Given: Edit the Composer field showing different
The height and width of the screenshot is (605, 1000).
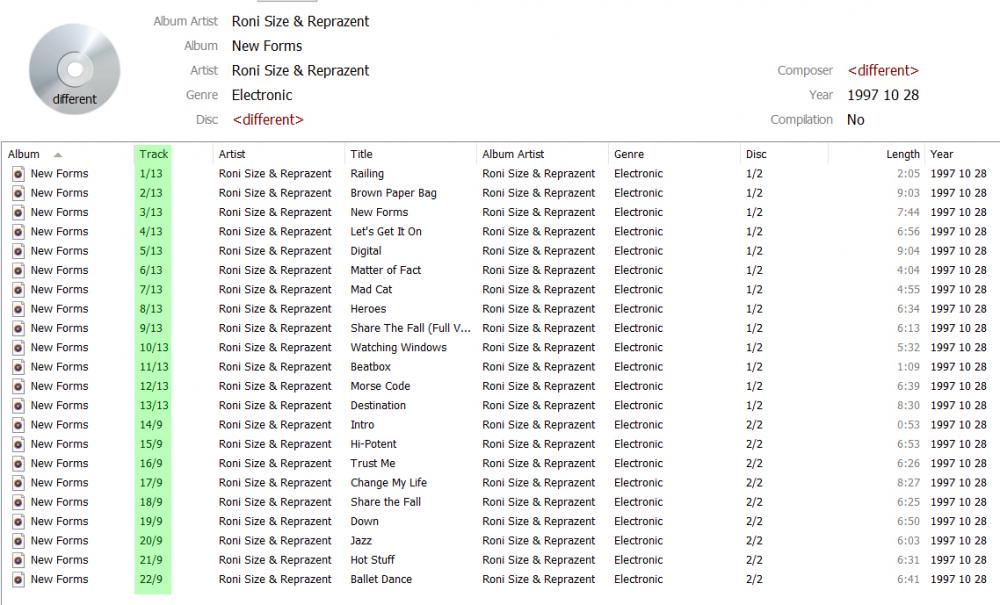Looking at the screenshot, I should tap(883, 71).
